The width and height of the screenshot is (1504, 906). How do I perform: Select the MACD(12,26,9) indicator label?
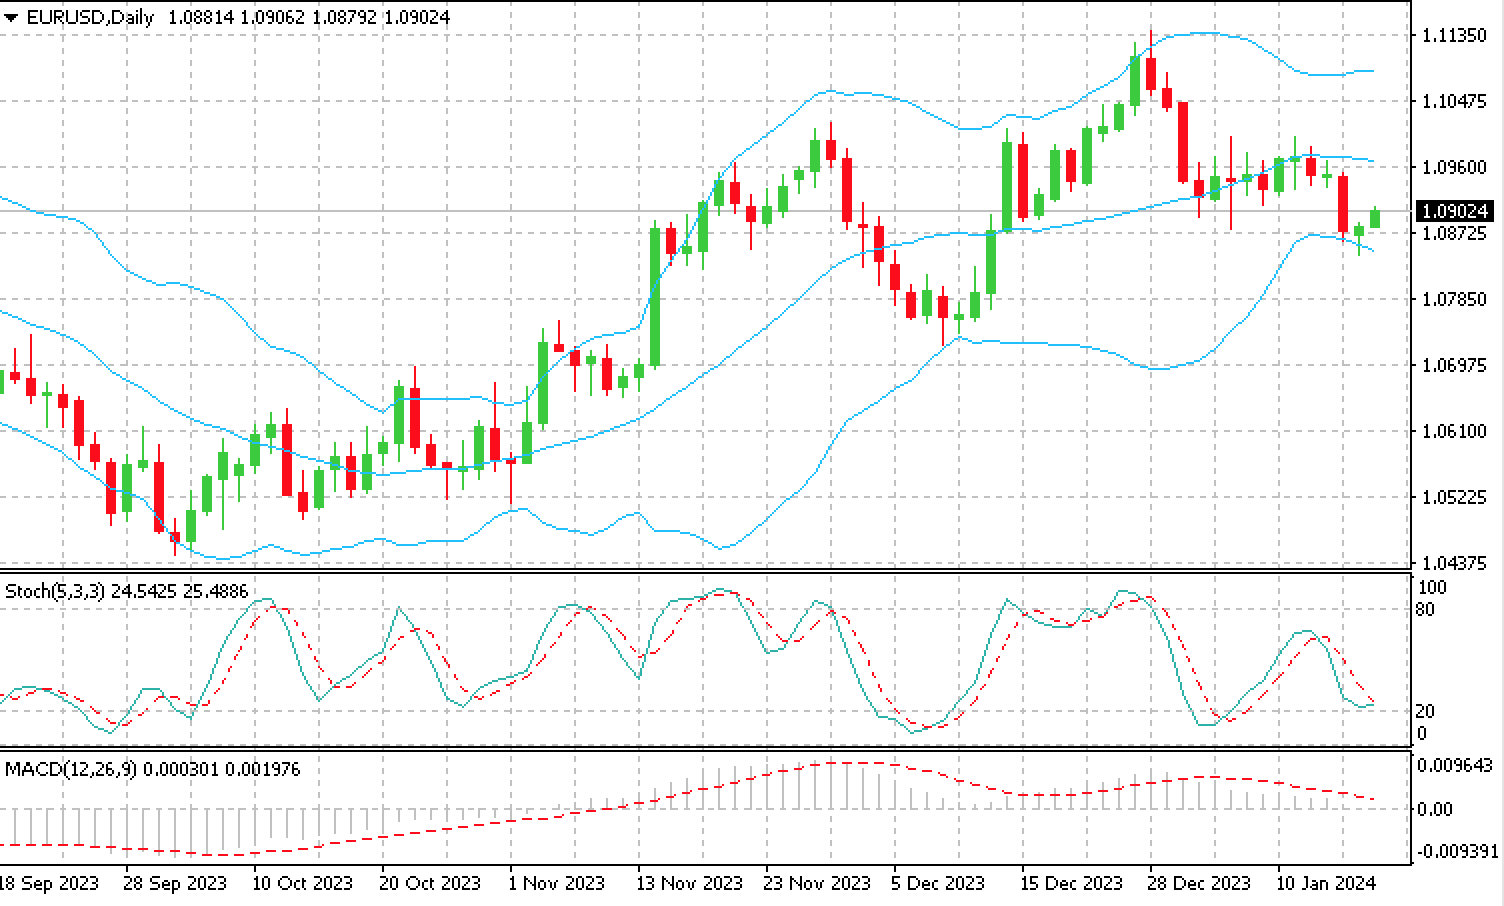tap(72, 769)
